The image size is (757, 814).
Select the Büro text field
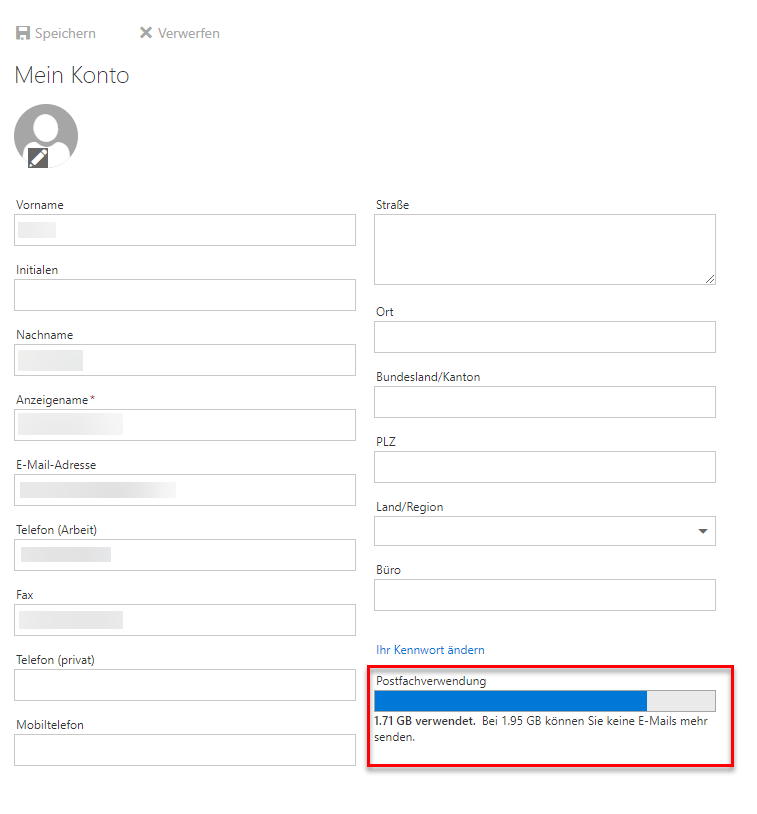(544, 595)
